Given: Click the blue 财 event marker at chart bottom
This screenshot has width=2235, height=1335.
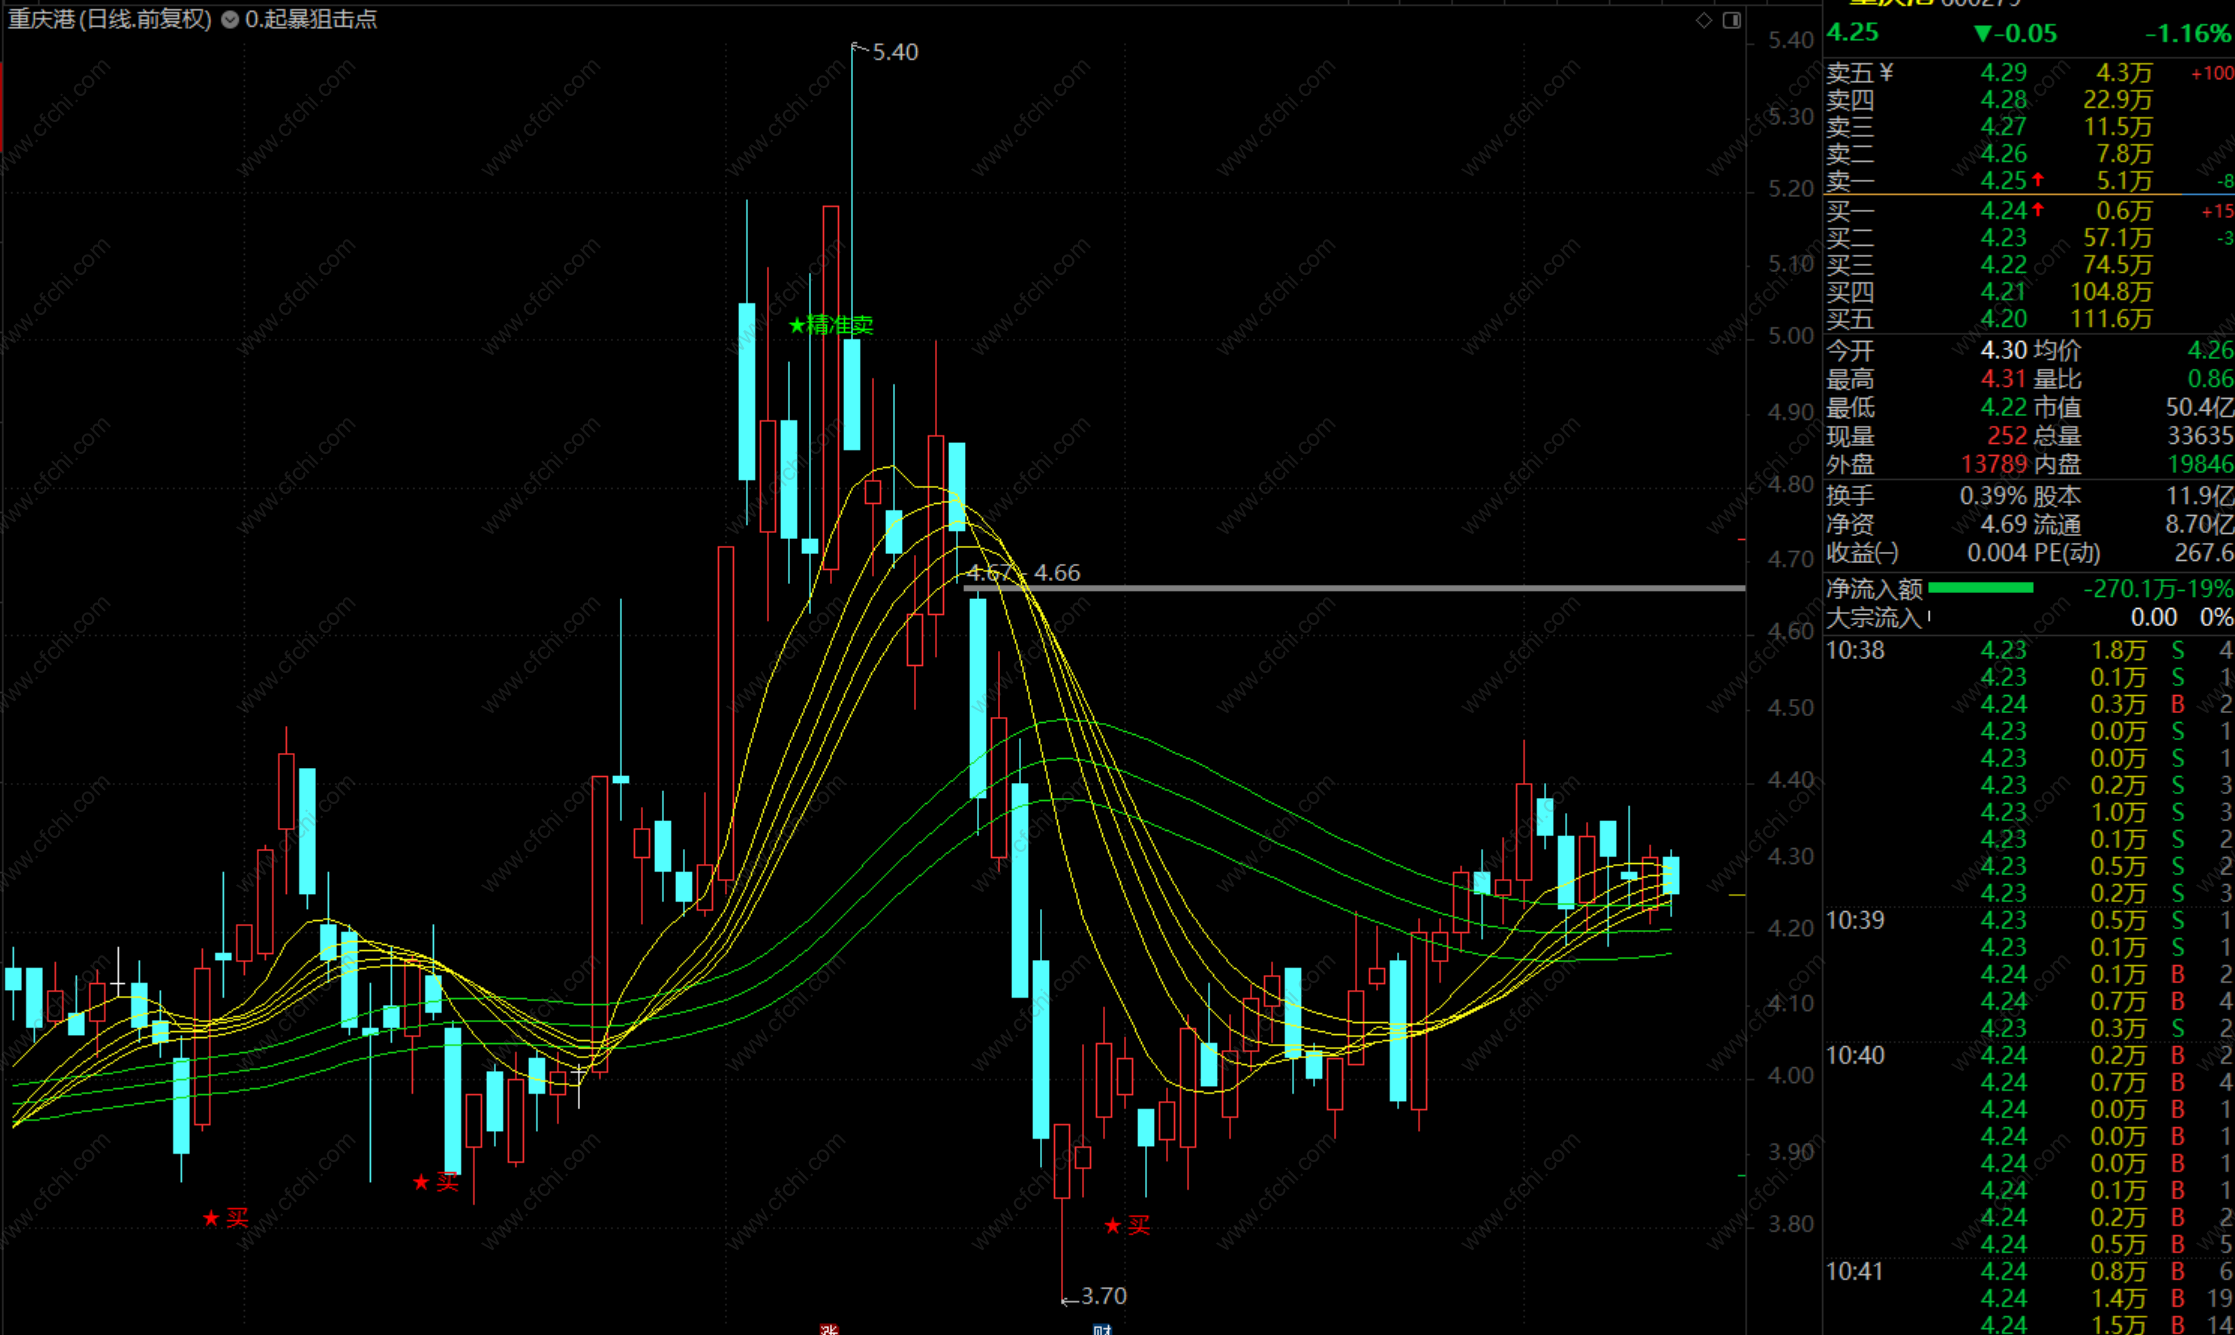Looking at the screenshot, I should [x=1102, y=1328].
